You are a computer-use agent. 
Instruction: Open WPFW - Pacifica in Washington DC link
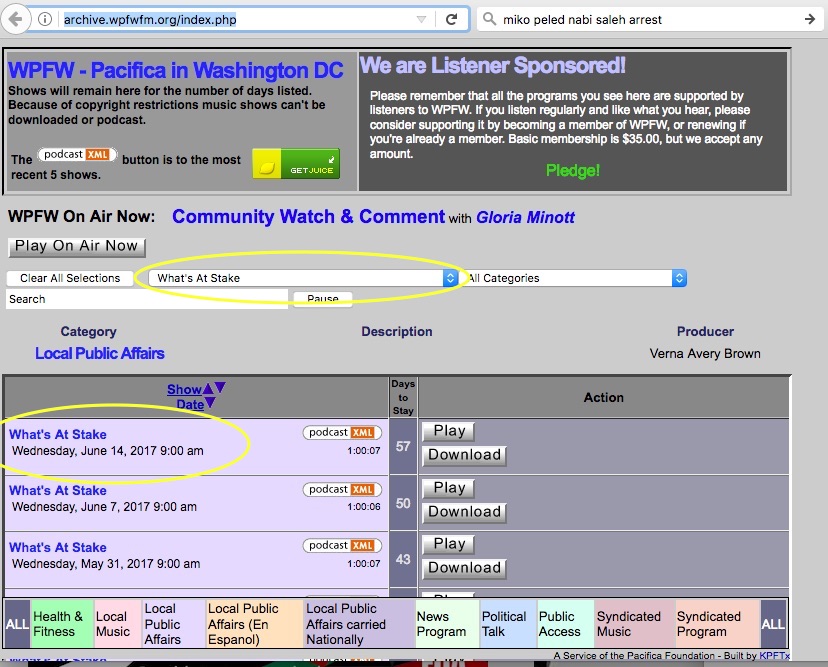tap(176, 70)
